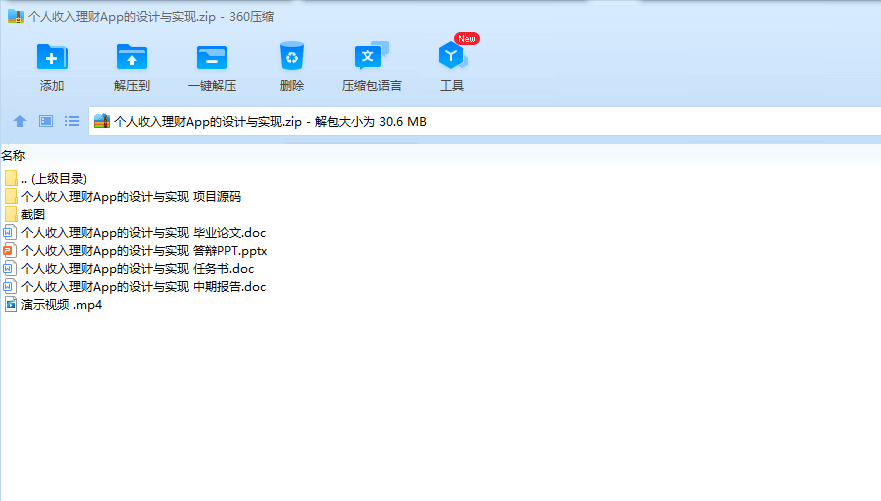881x501 pixels.
Task: Click the 添加 label under the add icon
Action: tap(52, 85)
